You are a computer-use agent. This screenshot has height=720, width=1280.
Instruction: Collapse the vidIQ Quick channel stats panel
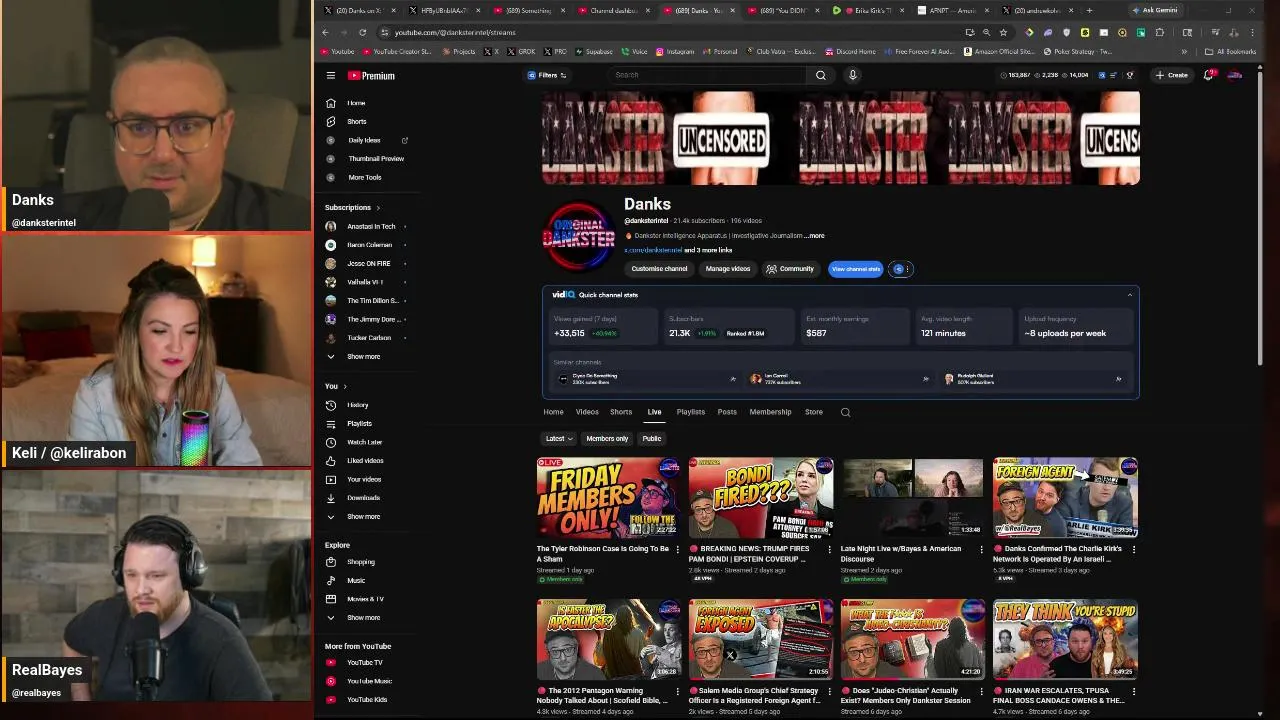(1130, 295)
